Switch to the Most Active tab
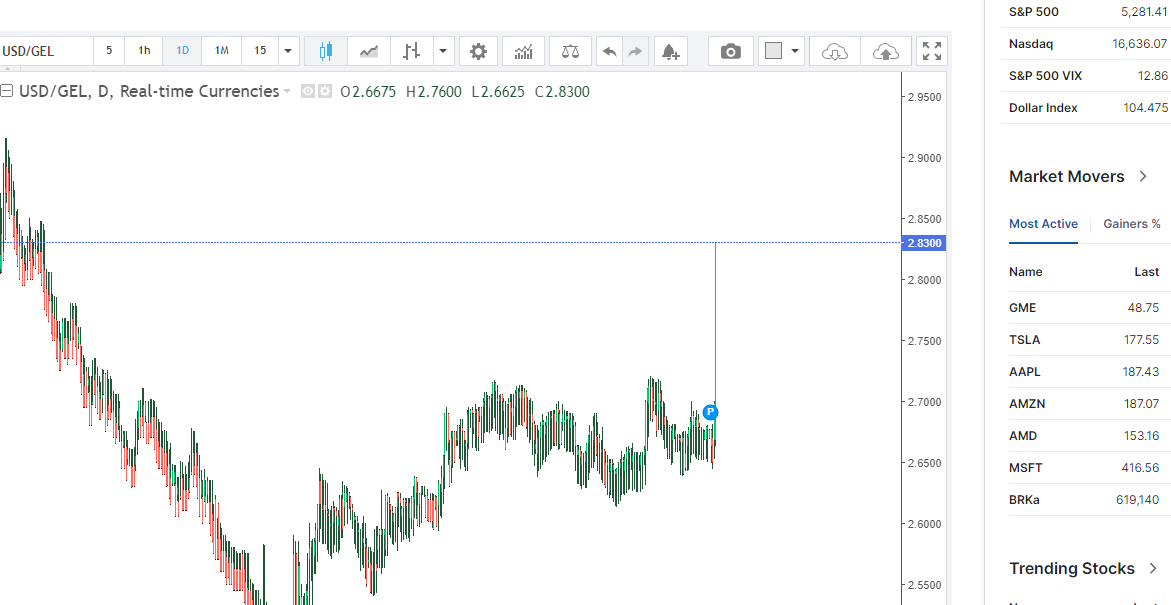1171x605 pixels. [1043, 224]
